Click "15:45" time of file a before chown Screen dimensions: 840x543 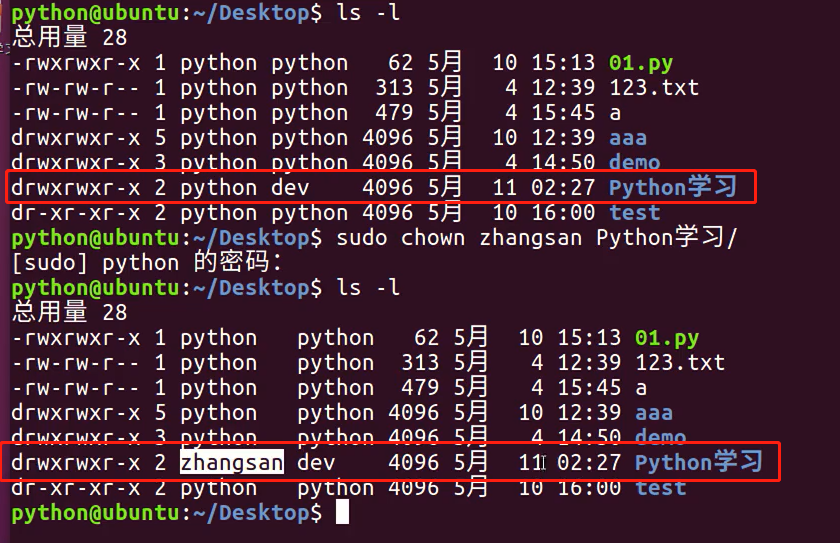point(563,113)
